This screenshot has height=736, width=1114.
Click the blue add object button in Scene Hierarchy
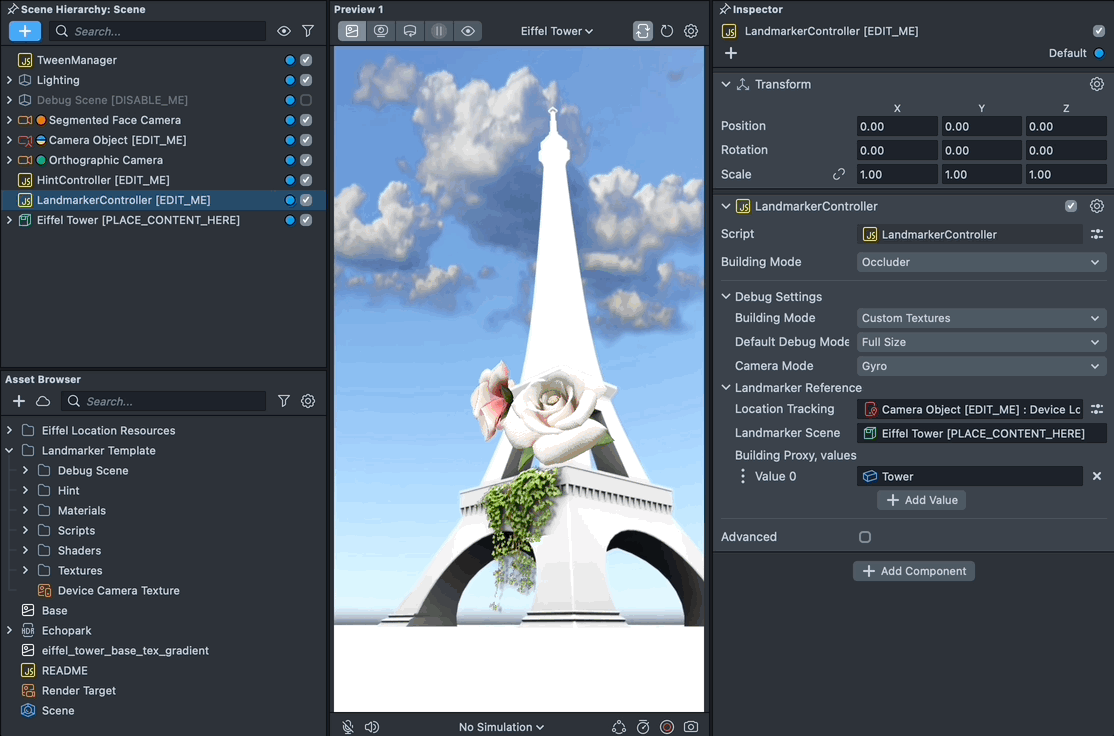tap(25, 31)
